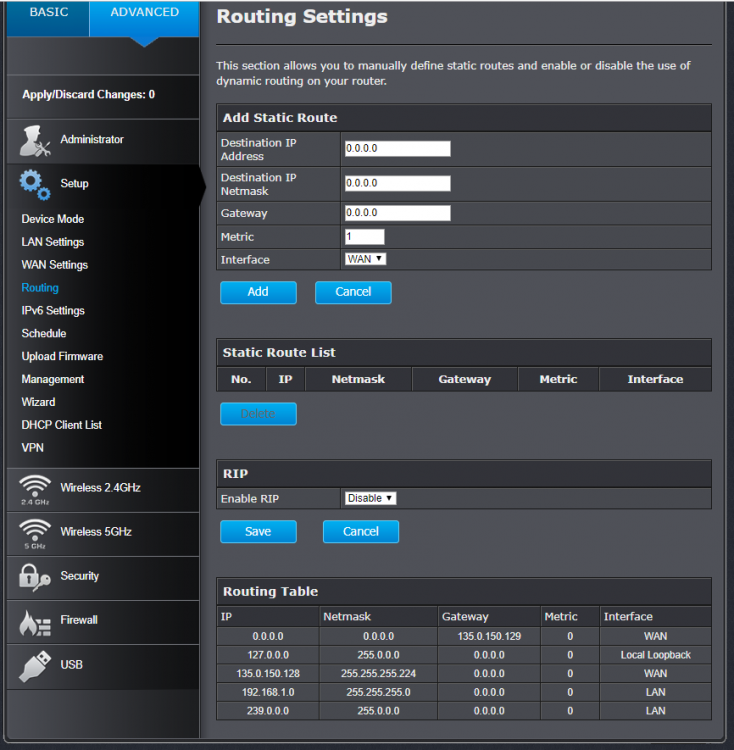Click the Gateway input field
734x750 pixels.
pyautogui.click(x=397, y=213)
